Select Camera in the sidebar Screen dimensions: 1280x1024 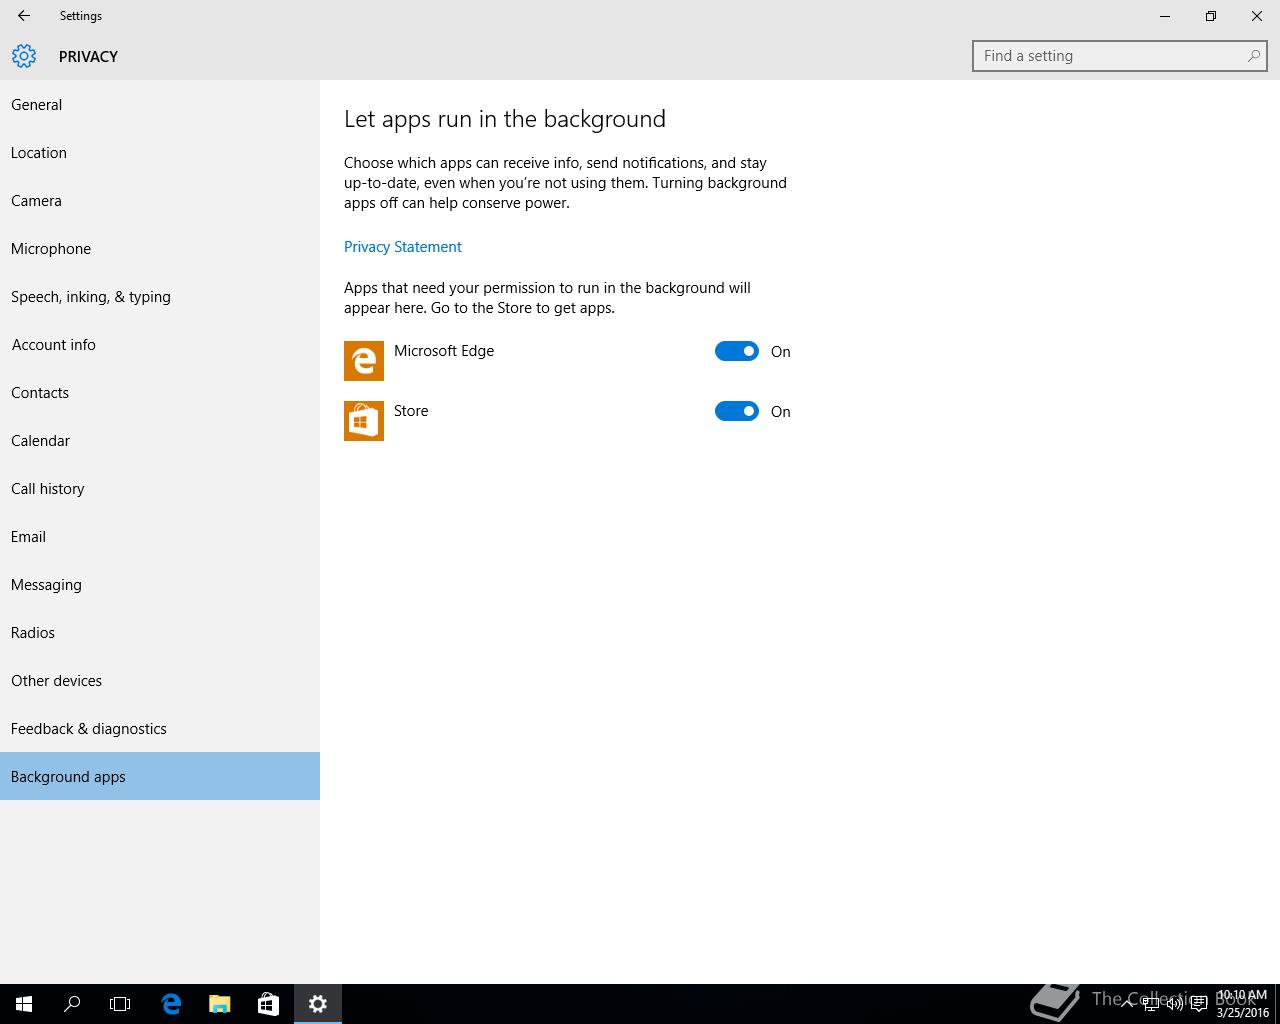coord(160,201)
